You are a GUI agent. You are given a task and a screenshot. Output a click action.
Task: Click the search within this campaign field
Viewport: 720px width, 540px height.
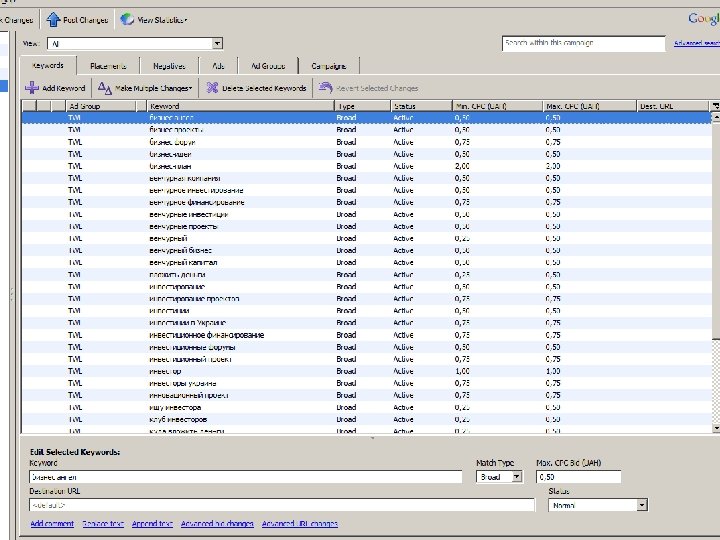pos(584,44)
